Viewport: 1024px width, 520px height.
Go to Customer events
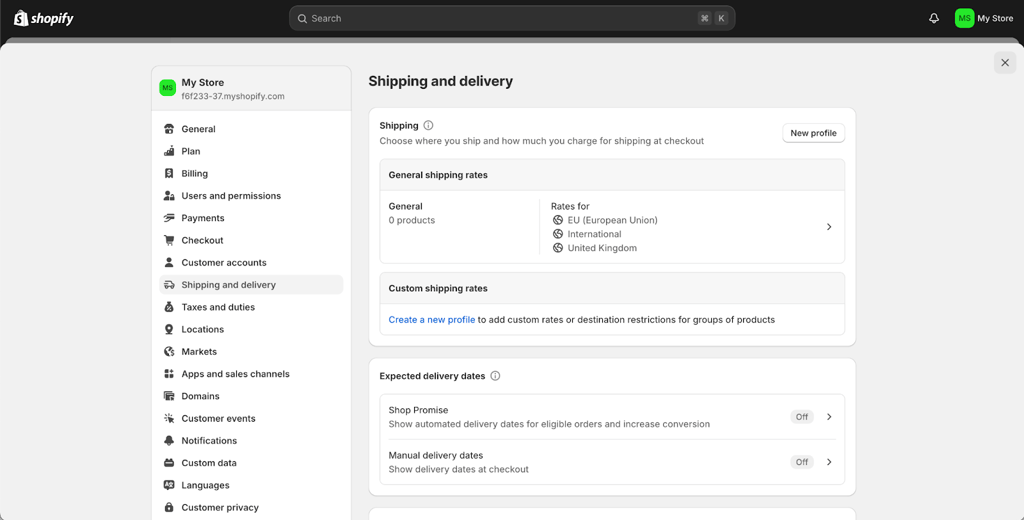pos(251,418)
